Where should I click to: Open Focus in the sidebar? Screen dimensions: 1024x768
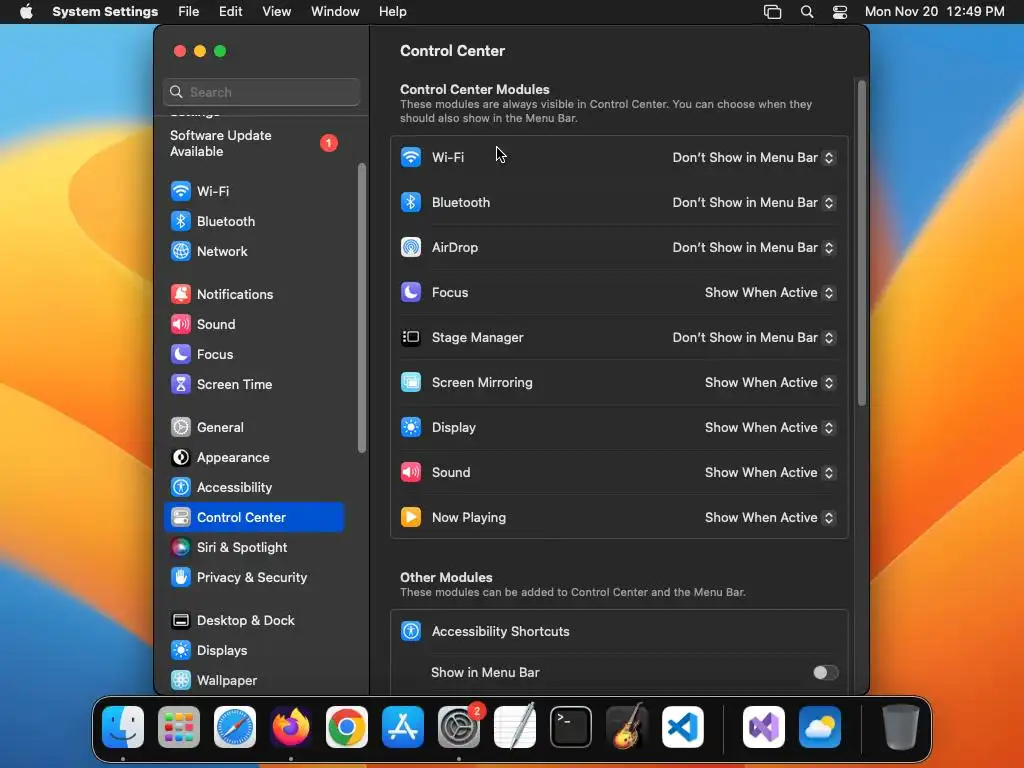click(253, 355)
